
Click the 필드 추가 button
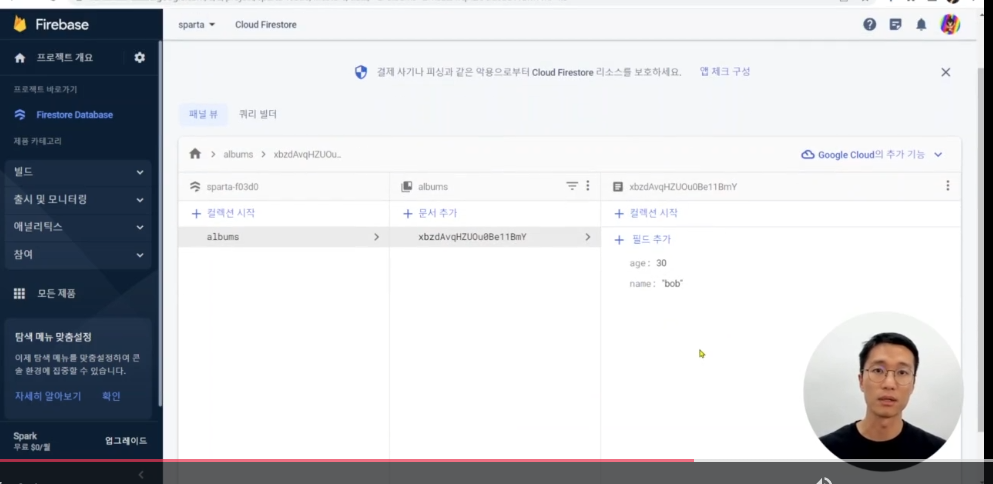click(x=643, y=240)
